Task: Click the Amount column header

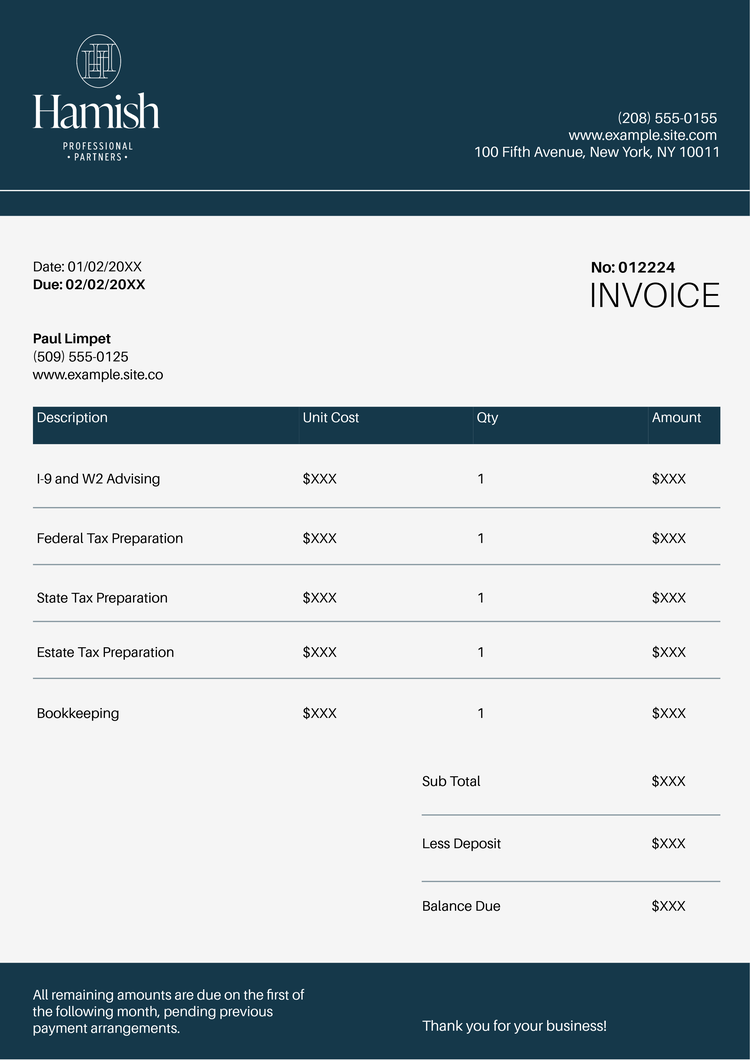Action: tap(676, 418)
